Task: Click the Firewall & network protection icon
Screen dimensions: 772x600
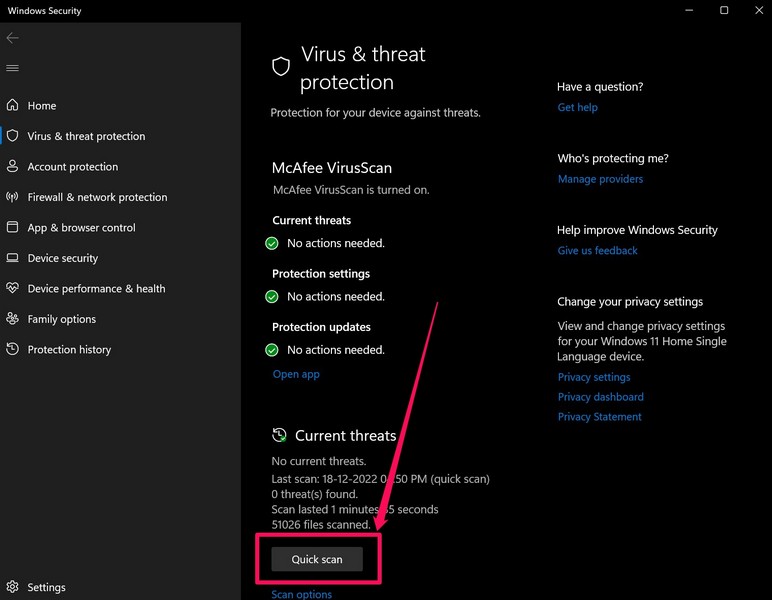Action: pyautogui.click(x=12, y=197)
